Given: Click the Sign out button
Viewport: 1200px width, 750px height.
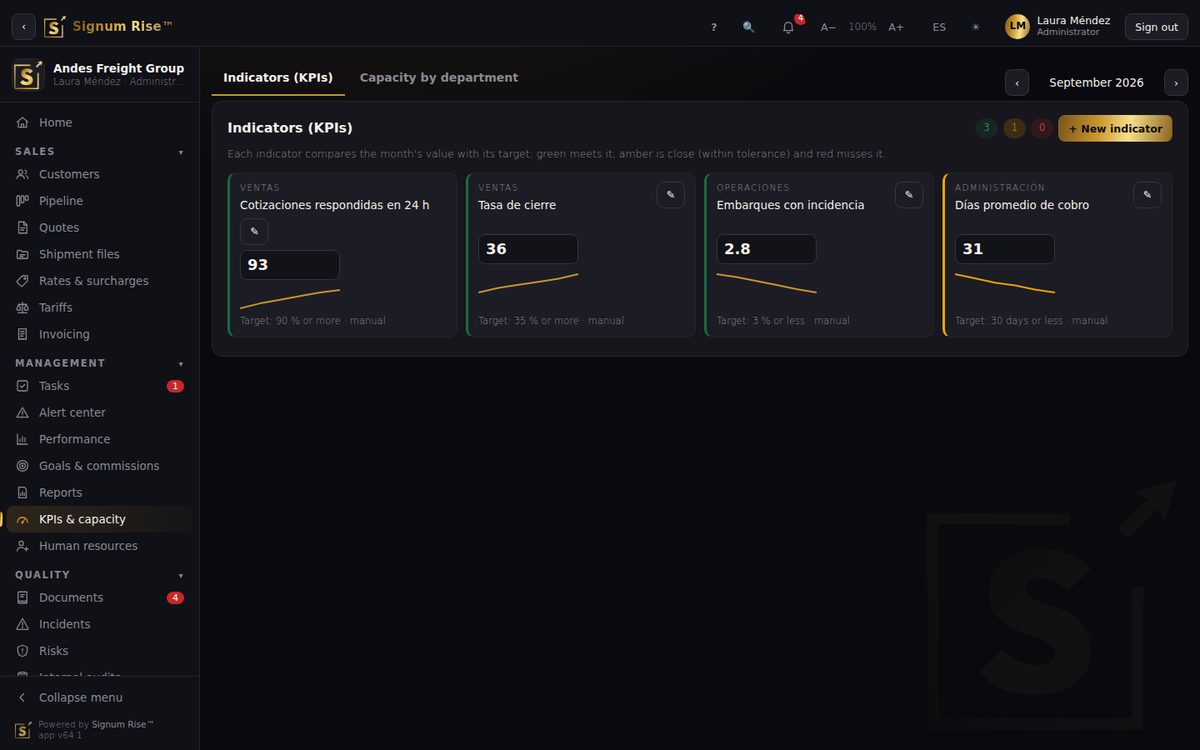Looking at the screenshot, I should [1156, 27].
